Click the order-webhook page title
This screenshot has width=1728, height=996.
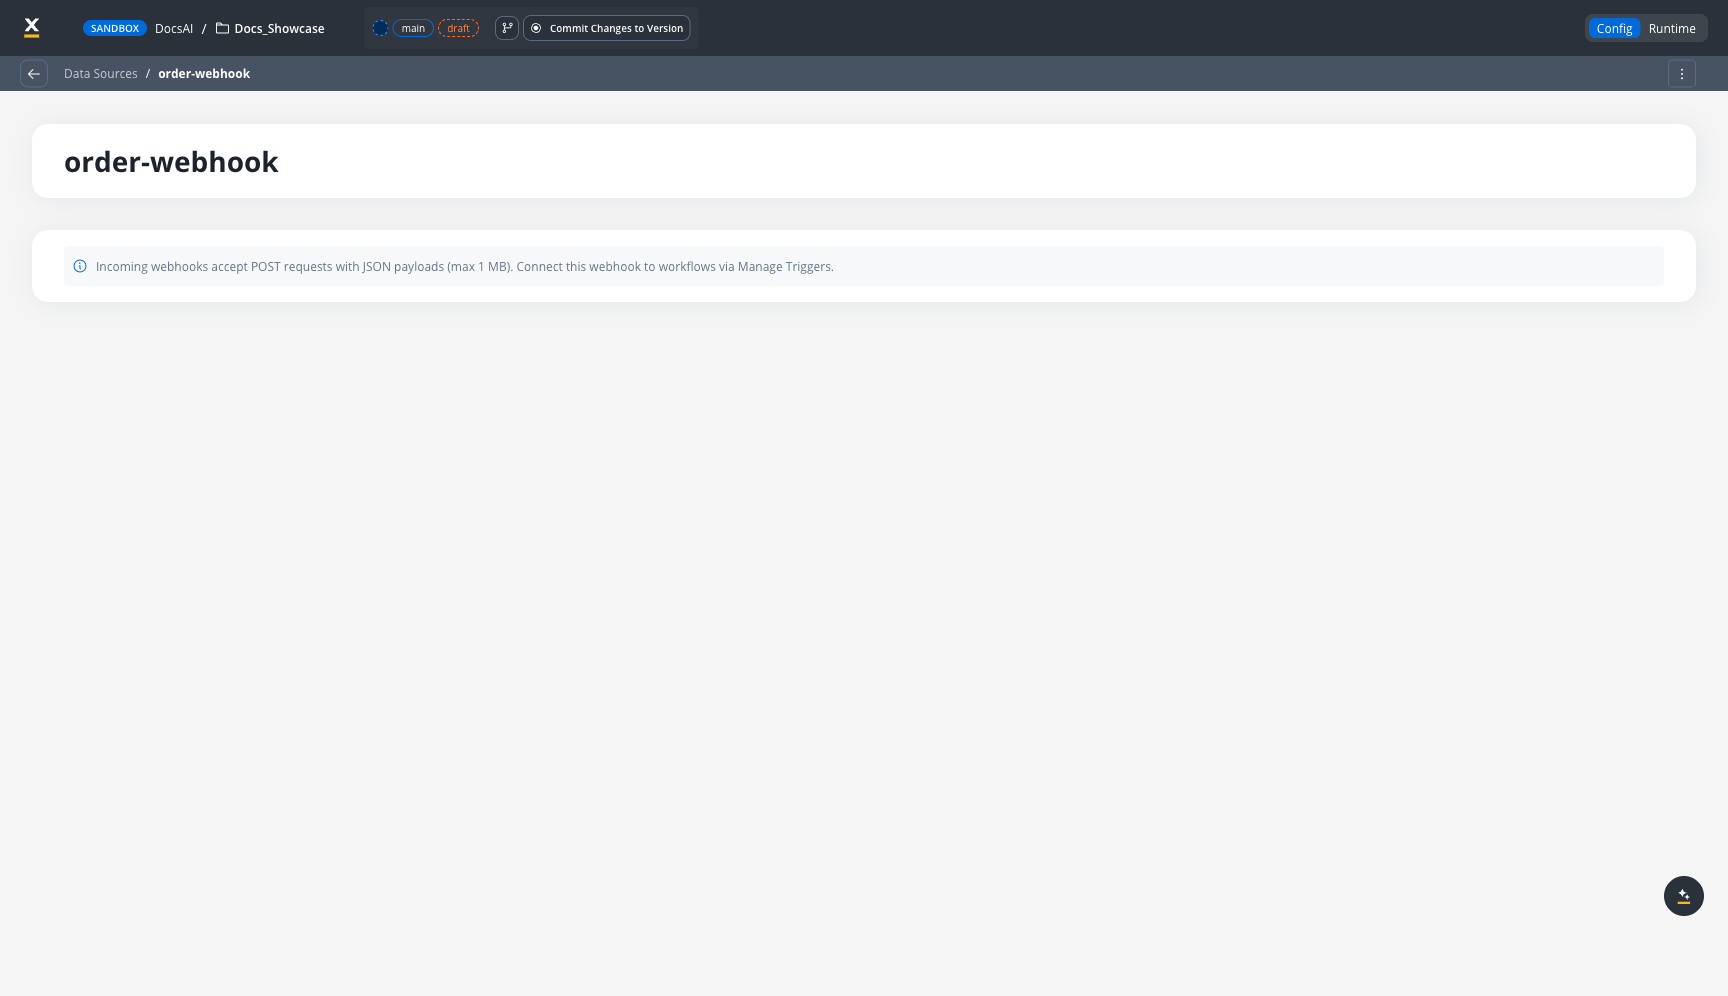171,161
